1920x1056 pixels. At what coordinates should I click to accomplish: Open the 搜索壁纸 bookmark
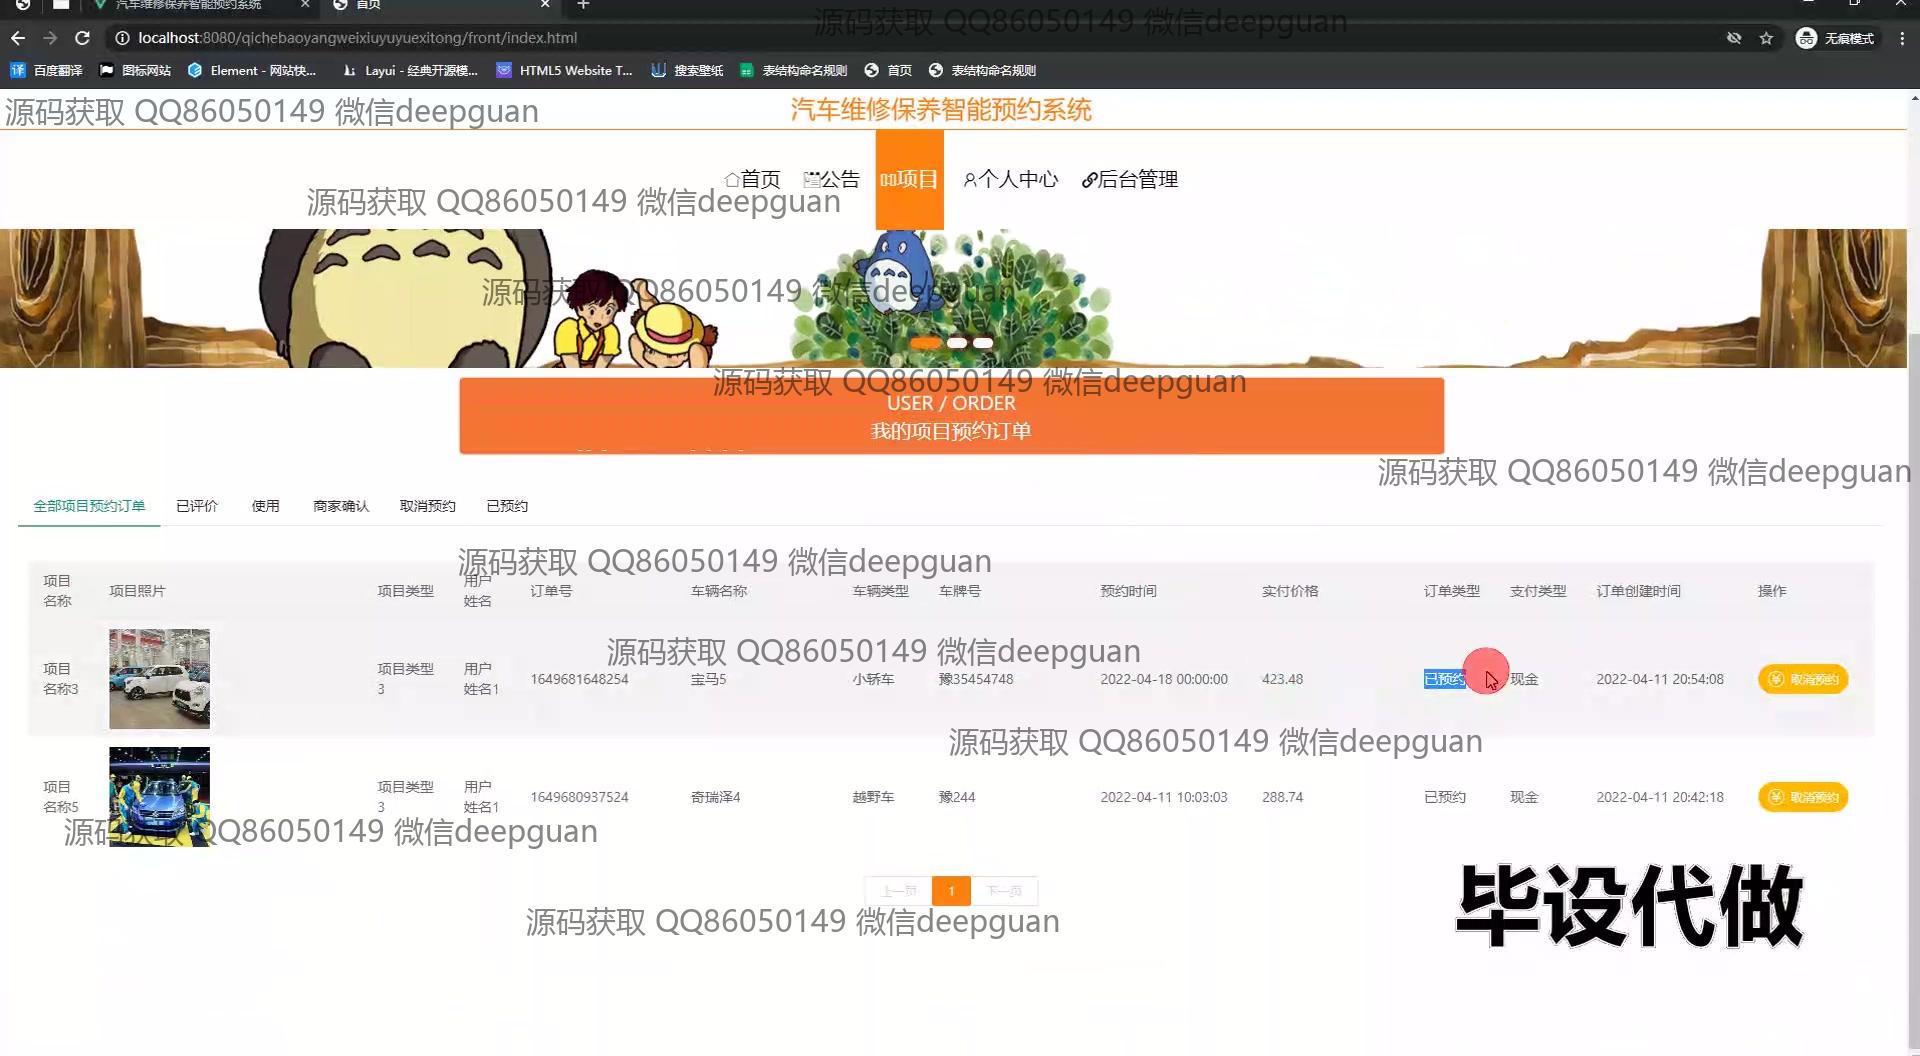coord(687,70)
